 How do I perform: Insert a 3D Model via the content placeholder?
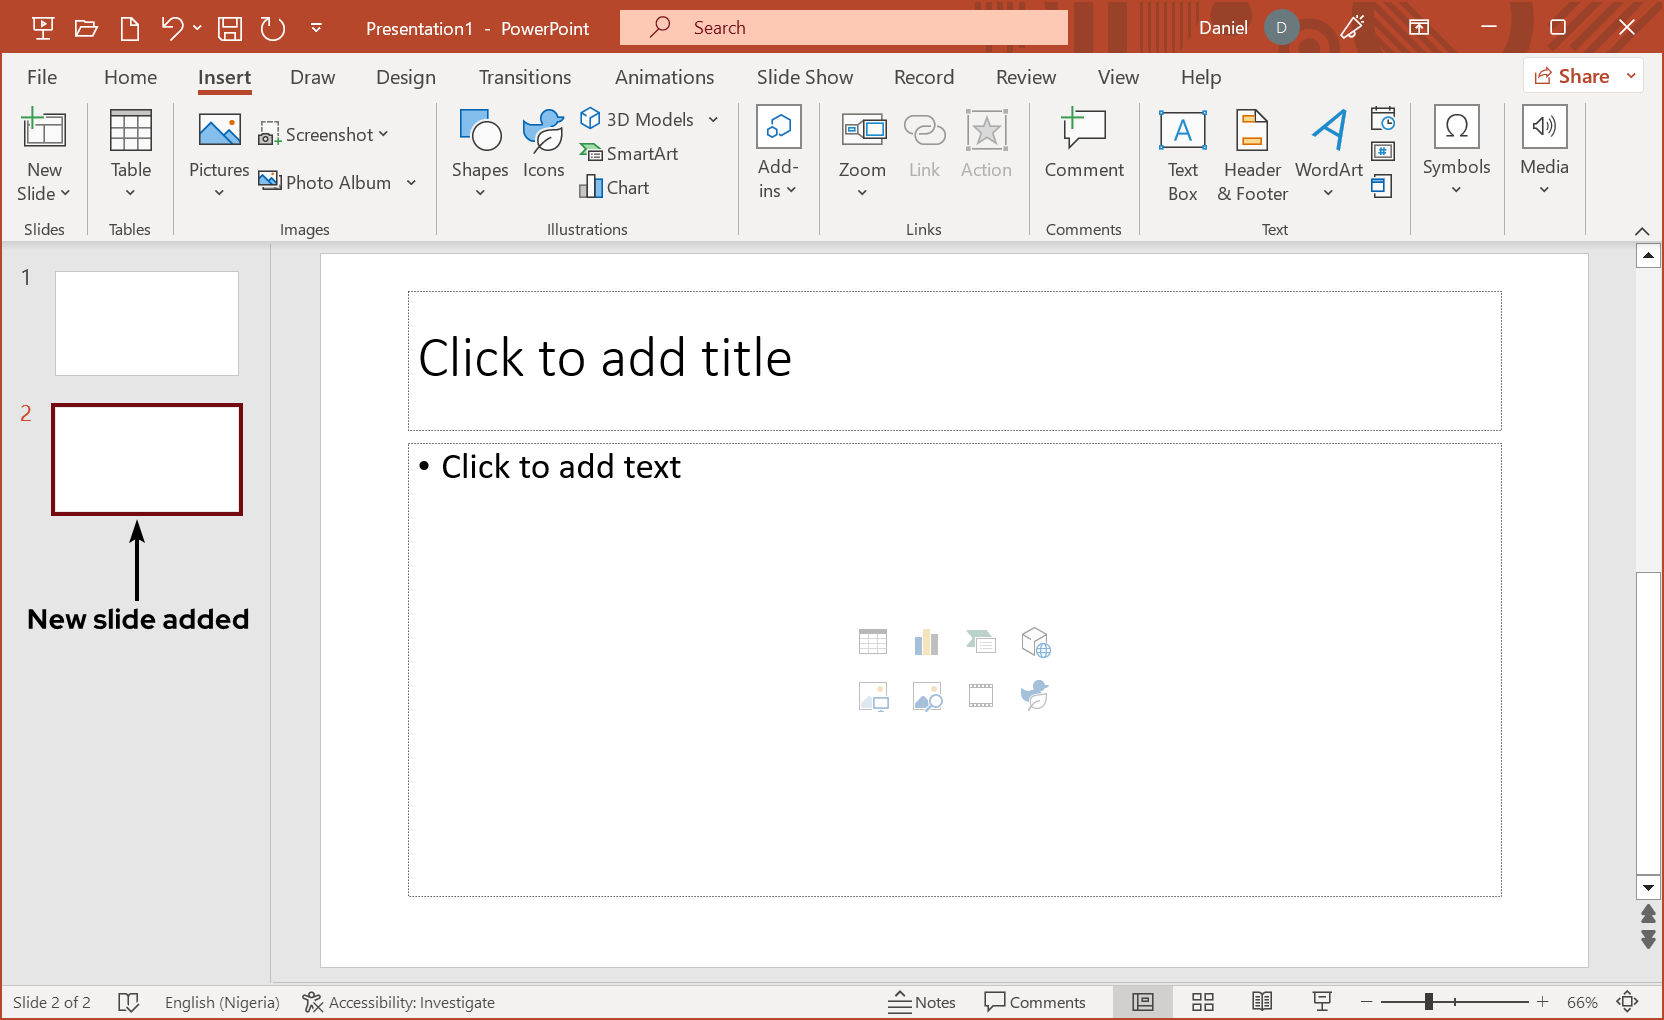[x=1035, y=641]
